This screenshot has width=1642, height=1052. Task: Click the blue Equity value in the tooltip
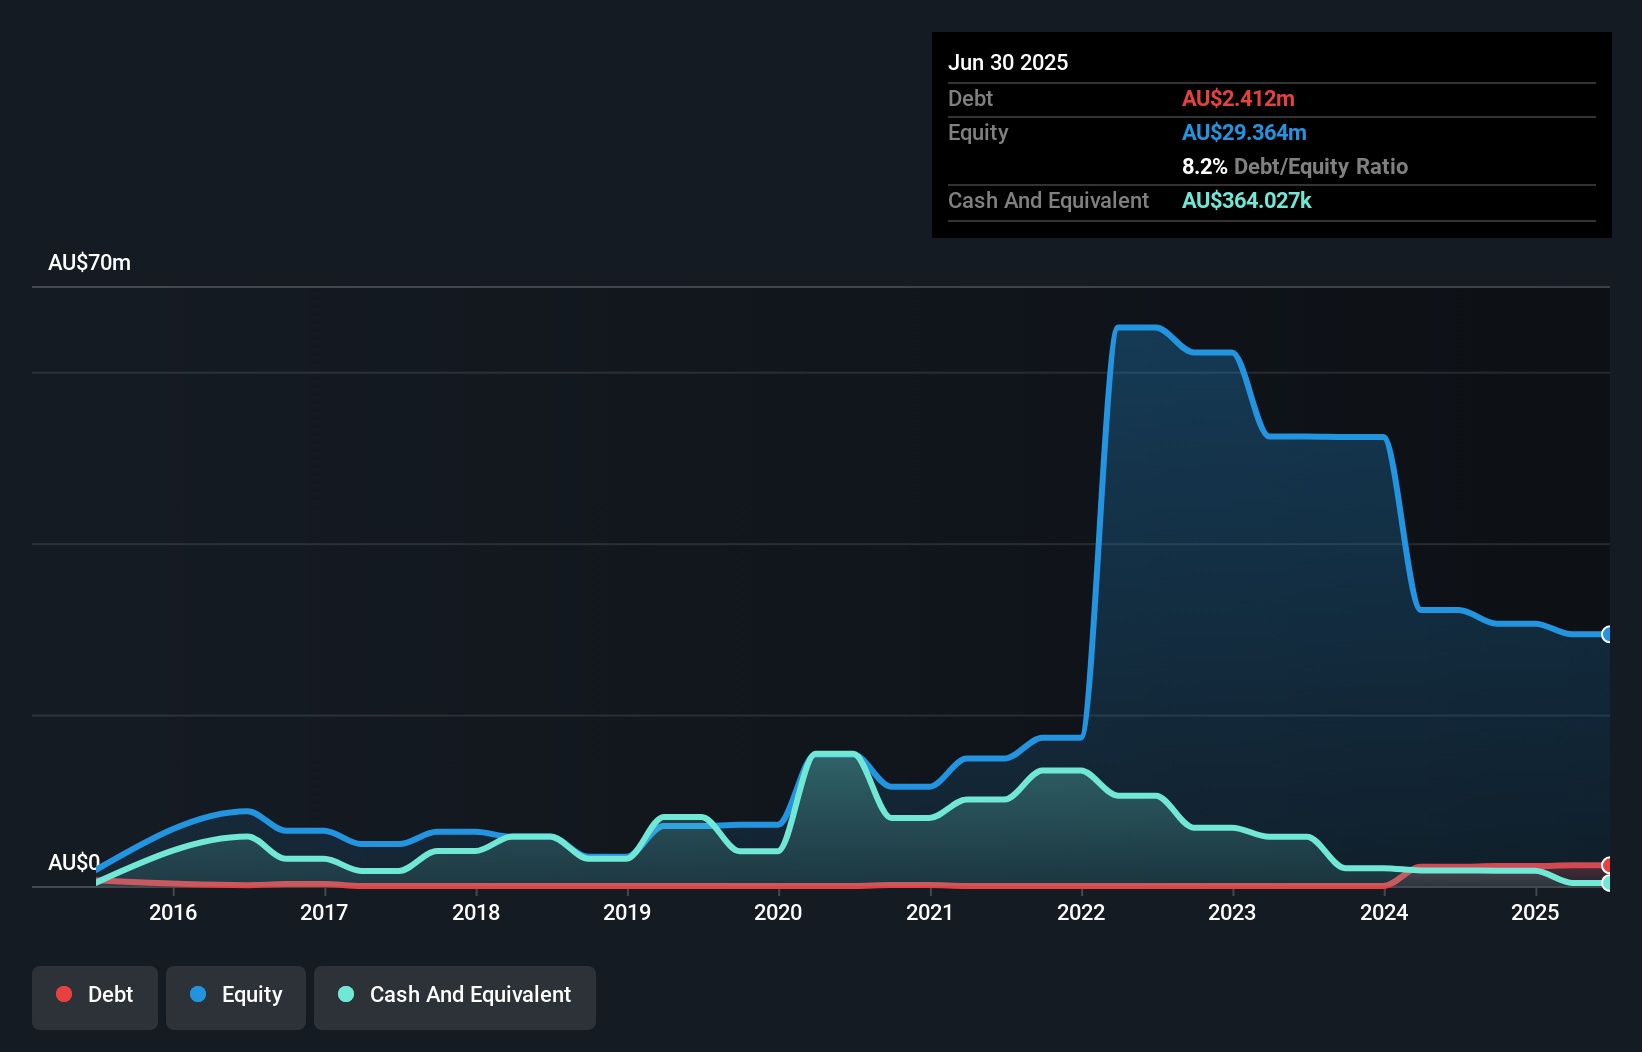1244,132
